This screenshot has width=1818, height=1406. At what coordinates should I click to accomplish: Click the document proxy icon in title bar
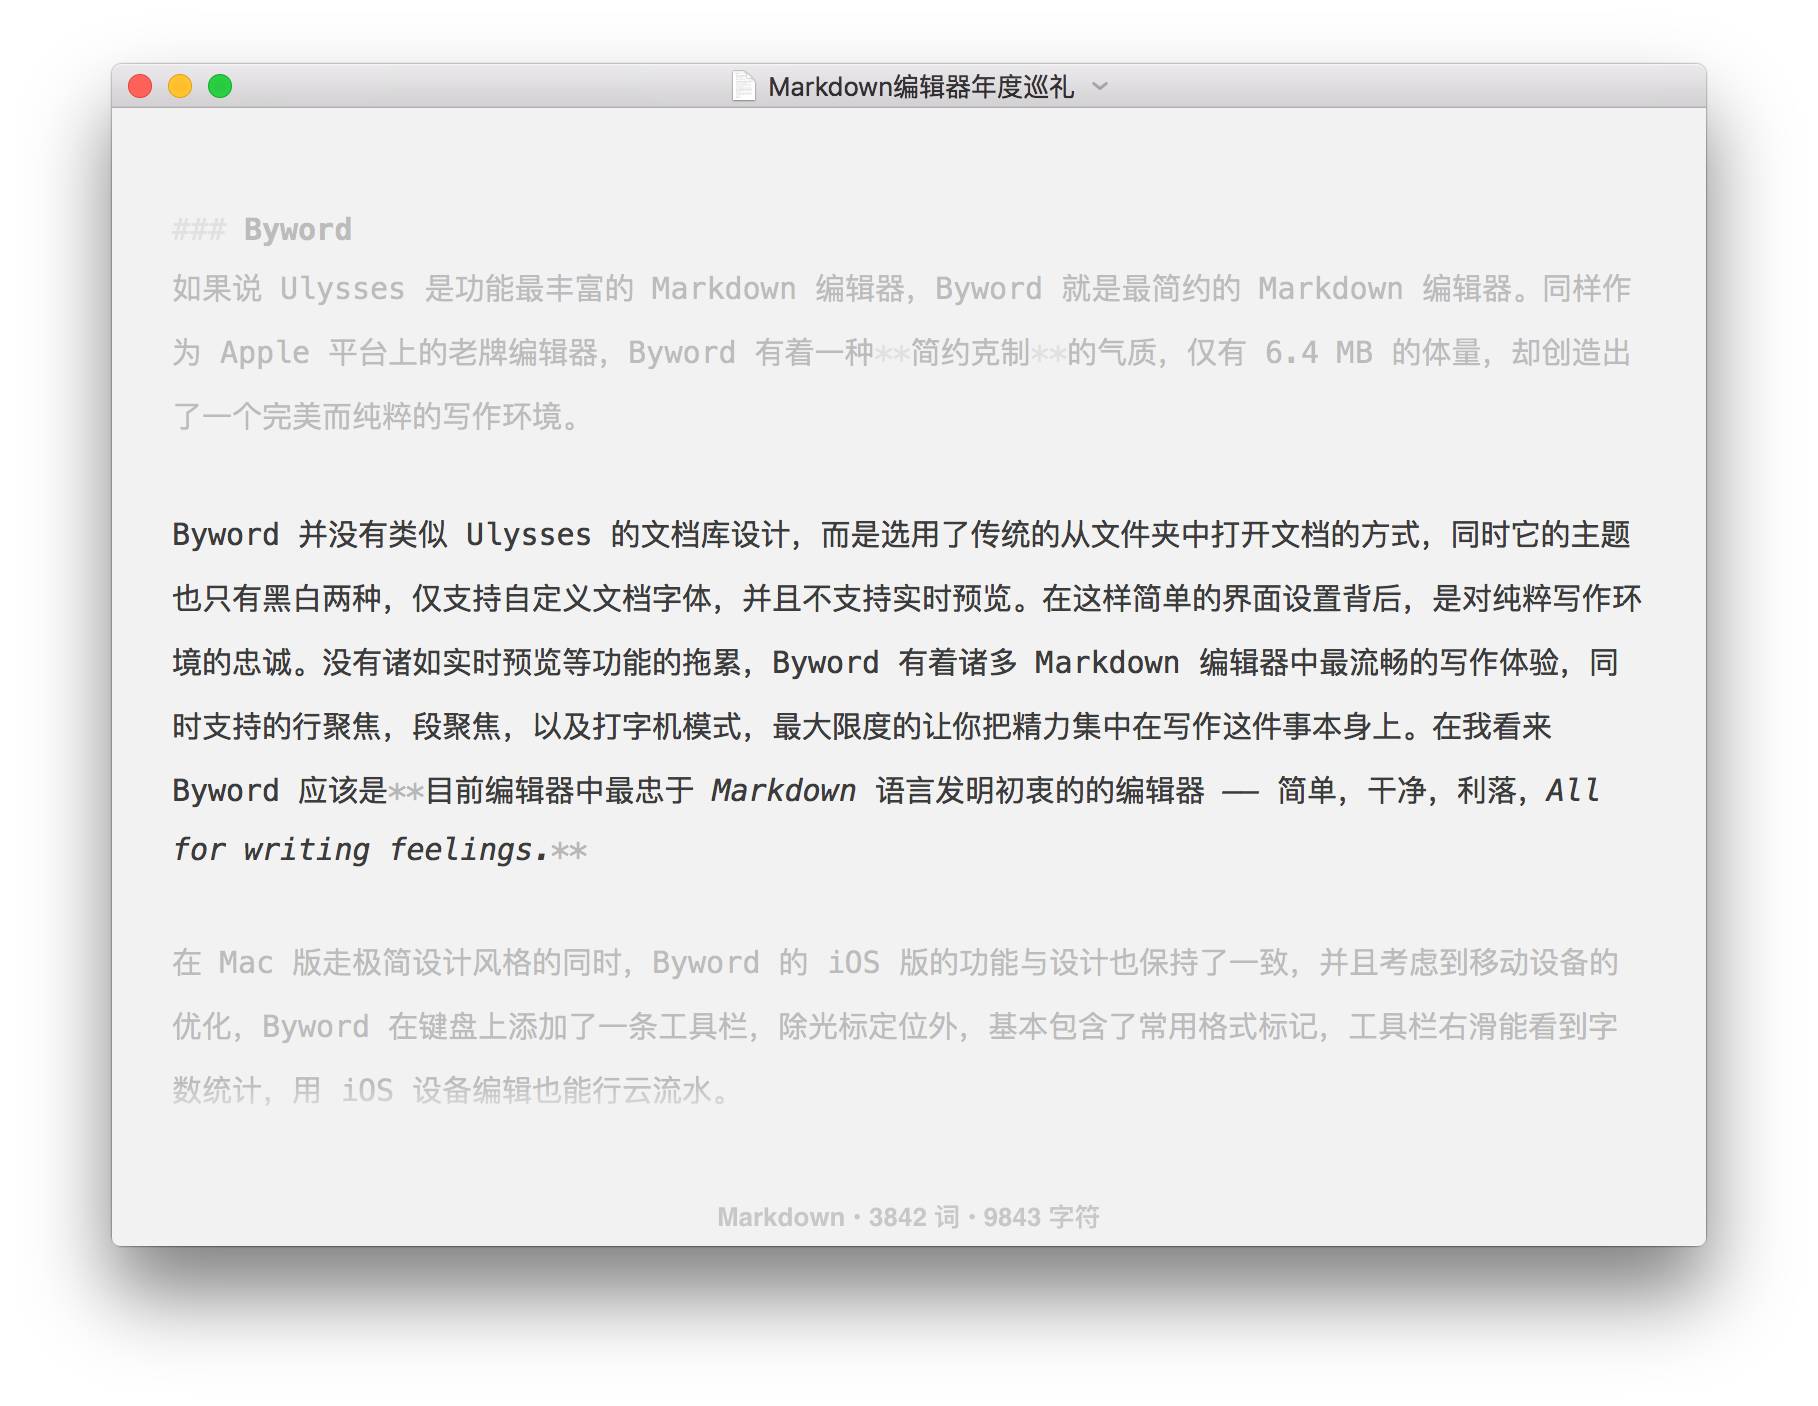point(743,86)
